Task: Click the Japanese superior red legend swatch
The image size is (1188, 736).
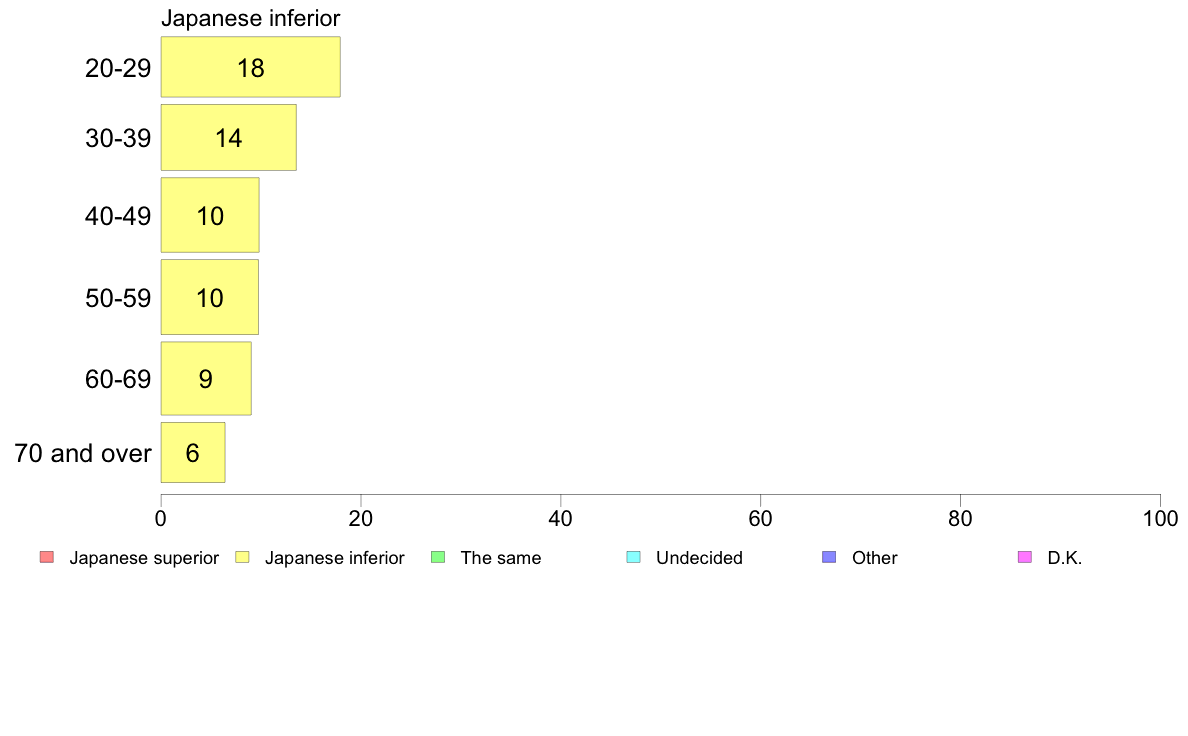Action: click(47, 557)
